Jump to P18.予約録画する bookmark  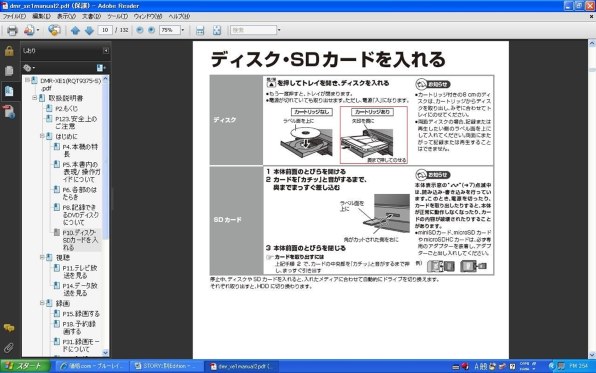pos(79,328)
